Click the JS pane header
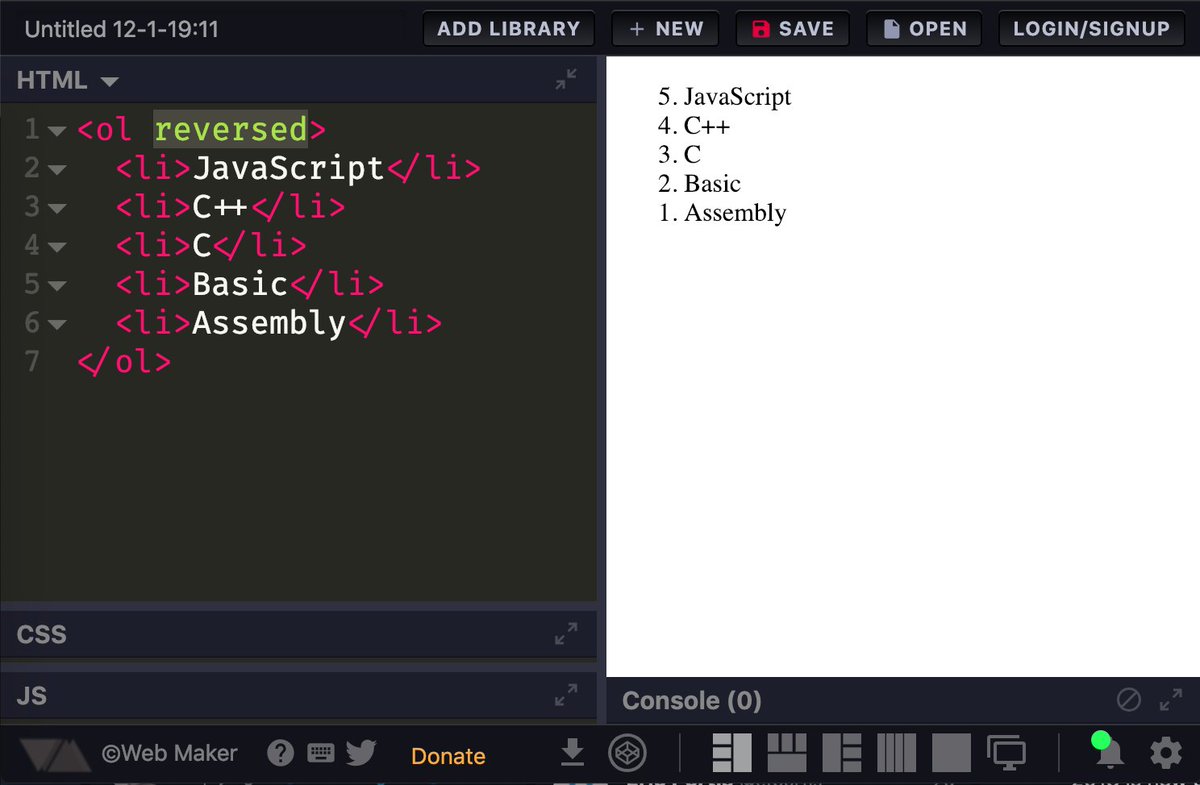Viewport: 1200px width, 785px height. tap(299, 694)
